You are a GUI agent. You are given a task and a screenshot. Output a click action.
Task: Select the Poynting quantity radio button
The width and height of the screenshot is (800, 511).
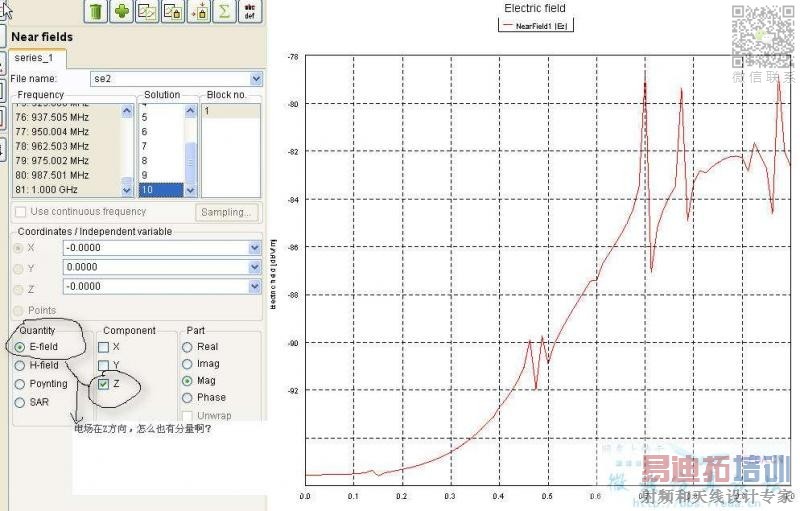[20, 384]
